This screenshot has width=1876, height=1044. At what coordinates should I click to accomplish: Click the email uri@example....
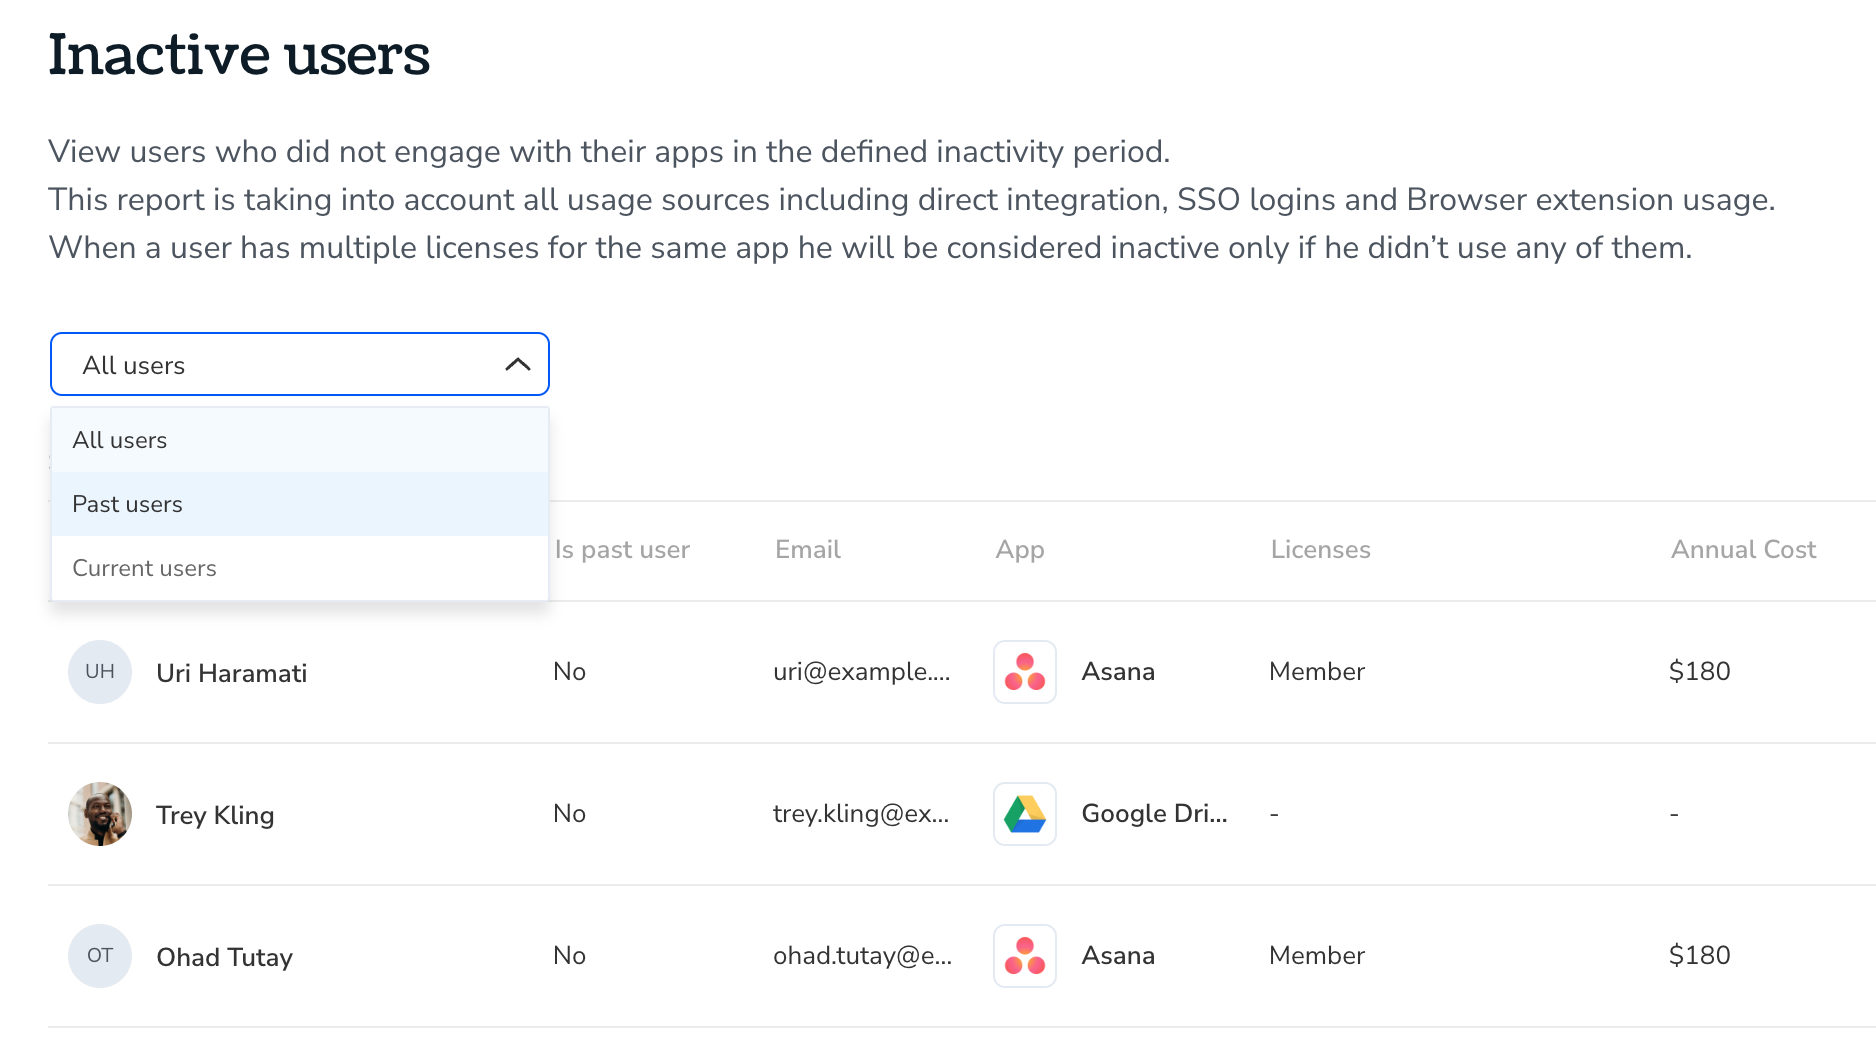tap(861, 672)
